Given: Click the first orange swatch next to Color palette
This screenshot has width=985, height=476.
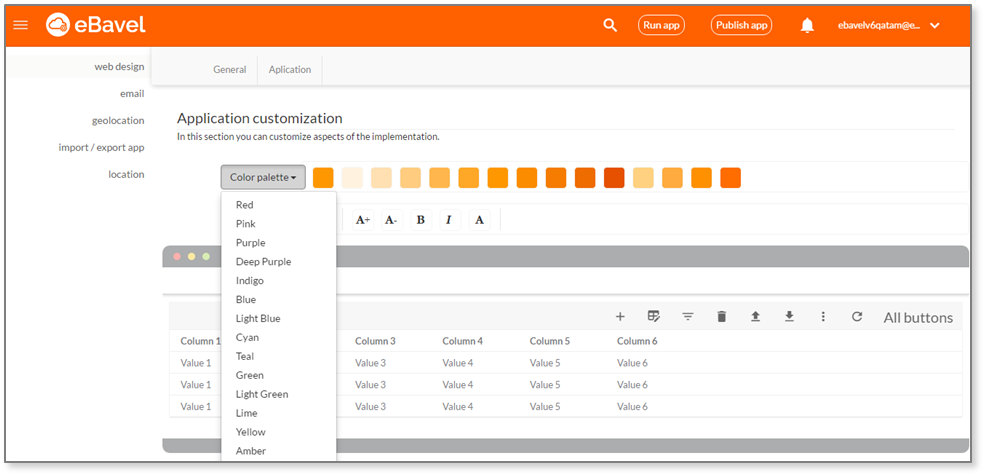Looking at the screenshot, I should click(x=323, y=178).
